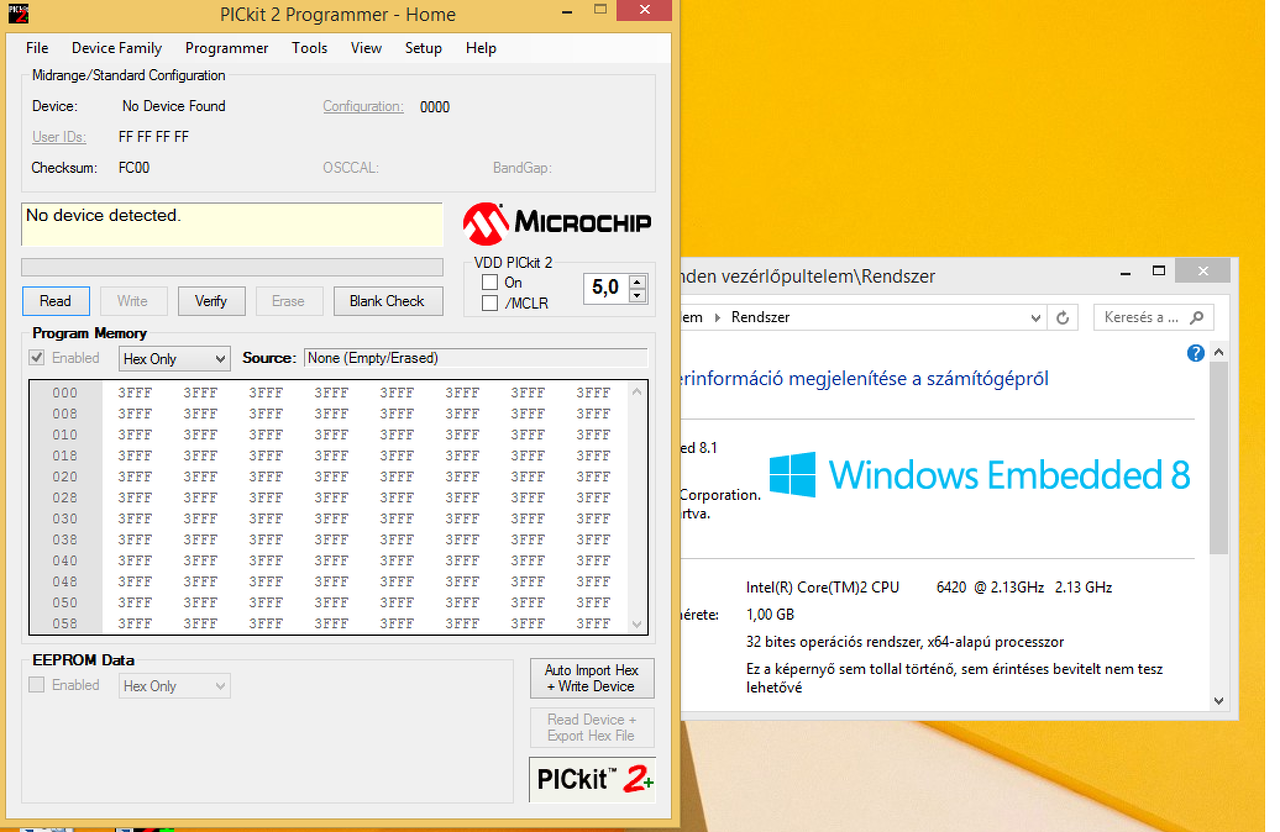Click the 'No device detected.' status box
Image resolution: width=1280 pixels, height=832 pixels.
pos(232,225)
